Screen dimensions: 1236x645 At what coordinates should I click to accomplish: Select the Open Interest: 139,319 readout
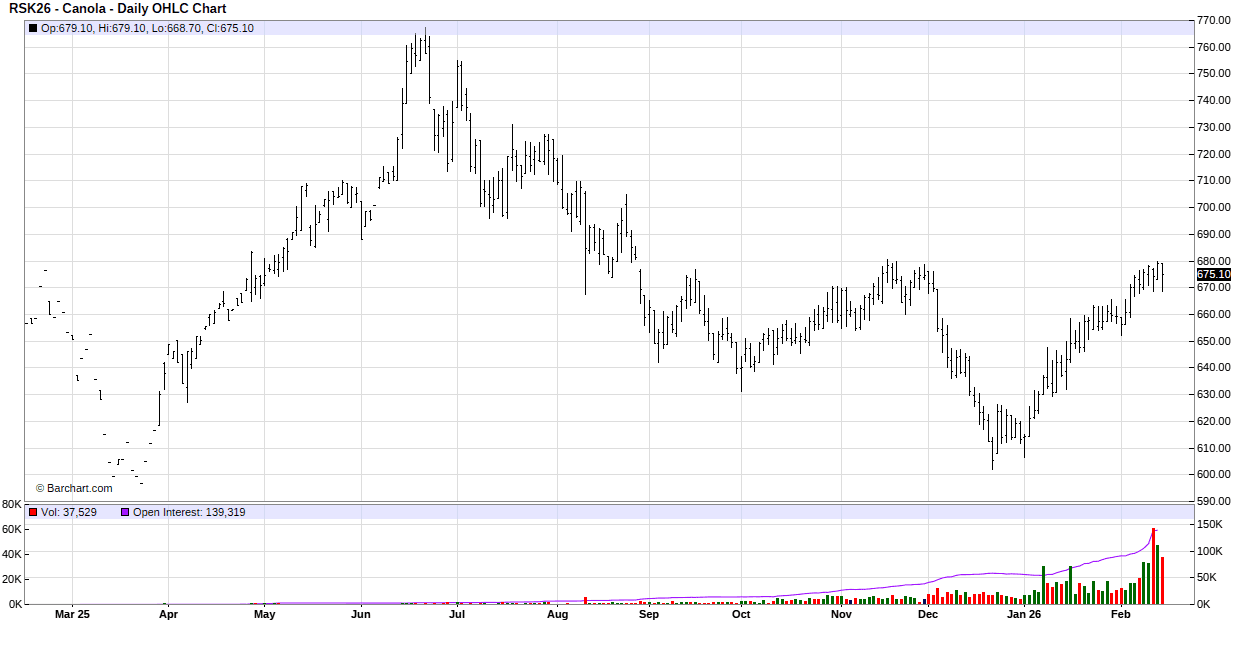(x=189, y=512)
